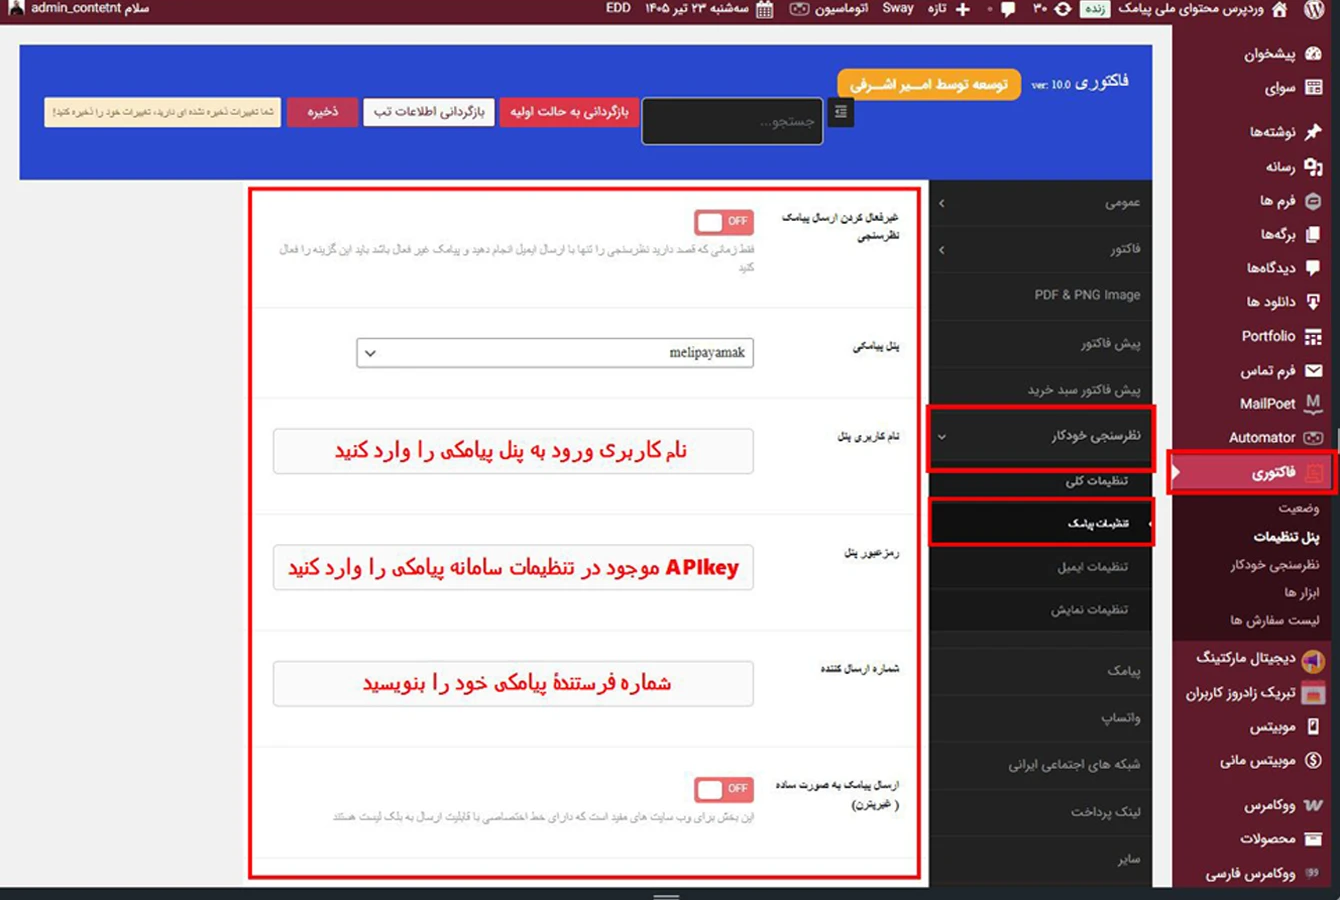The width and height of the screenshot is (1340, 900).
Task: Open تبریک زادروز کاربران icon
Action: (1314, 693)
